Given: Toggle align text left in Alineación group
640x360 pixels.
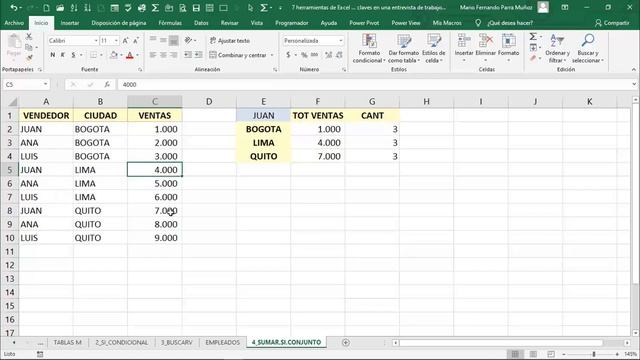Looking at the screenshot, I should click(153, 55).
